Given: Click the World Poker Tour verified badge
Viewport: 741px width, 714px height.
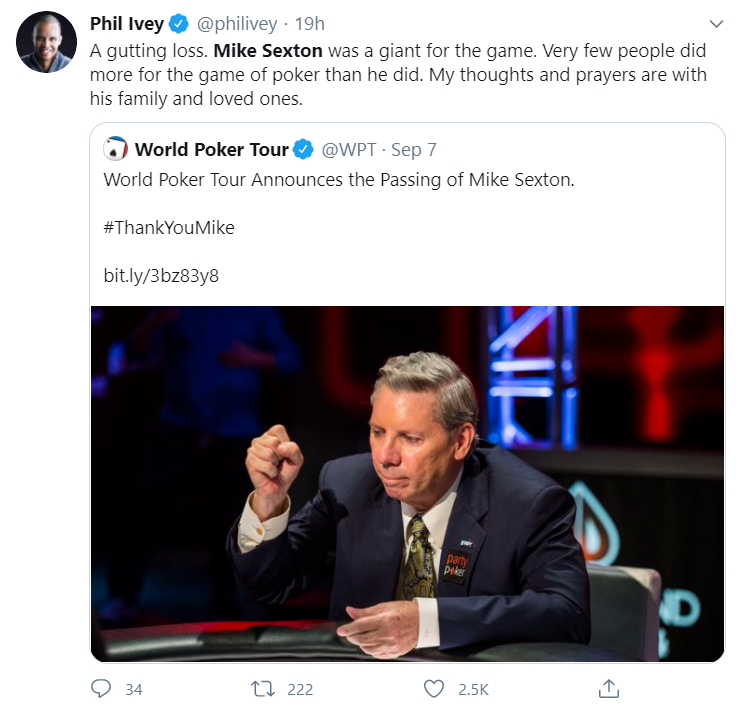Looking at the screenshot, I should [304, 150].
